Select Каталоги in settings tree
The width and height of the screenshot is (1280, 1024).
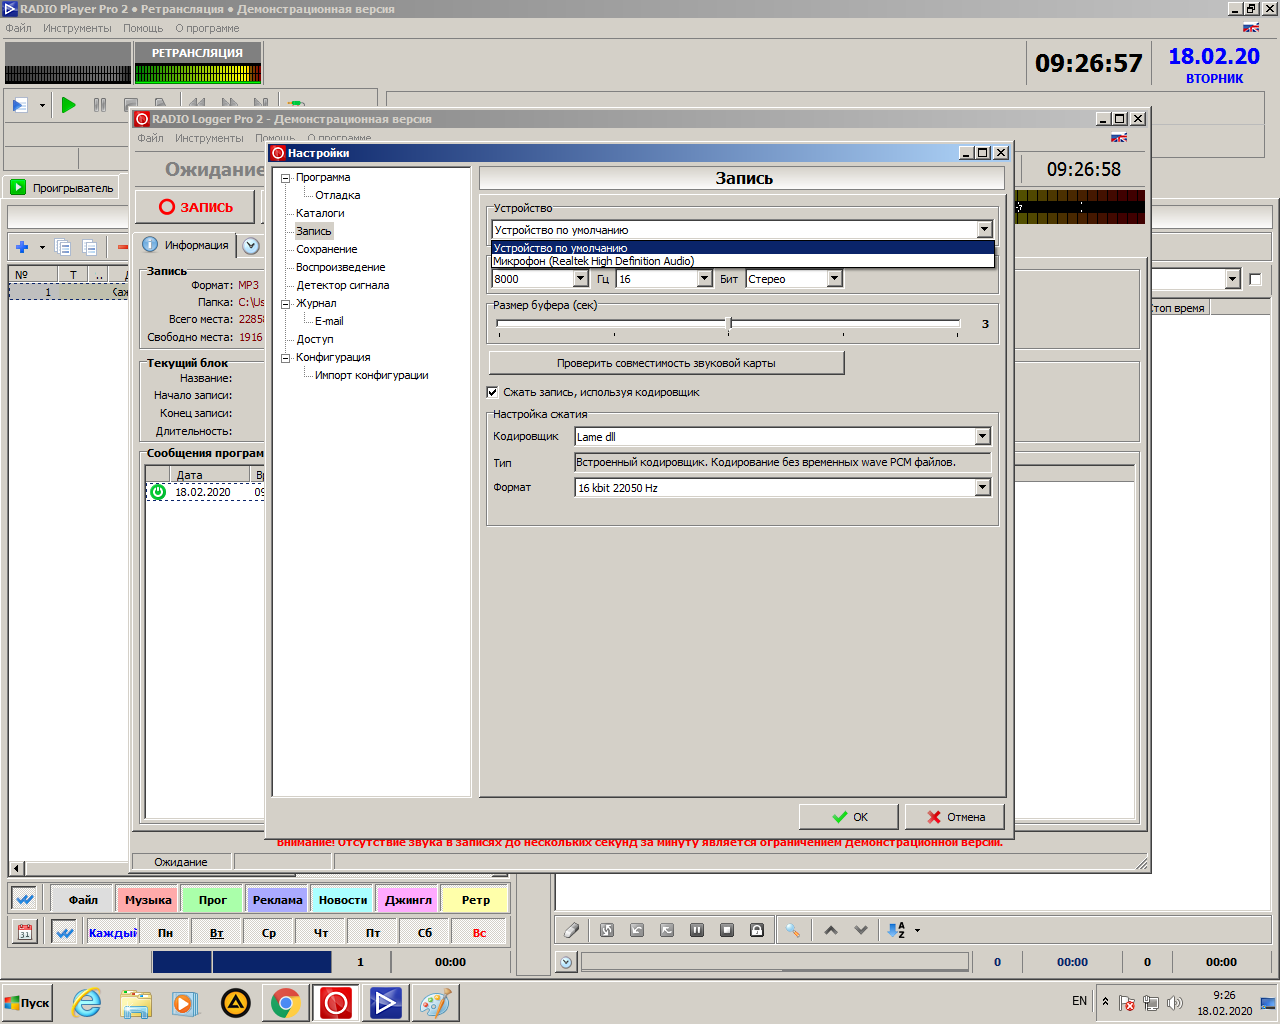(x=320, y=213)
